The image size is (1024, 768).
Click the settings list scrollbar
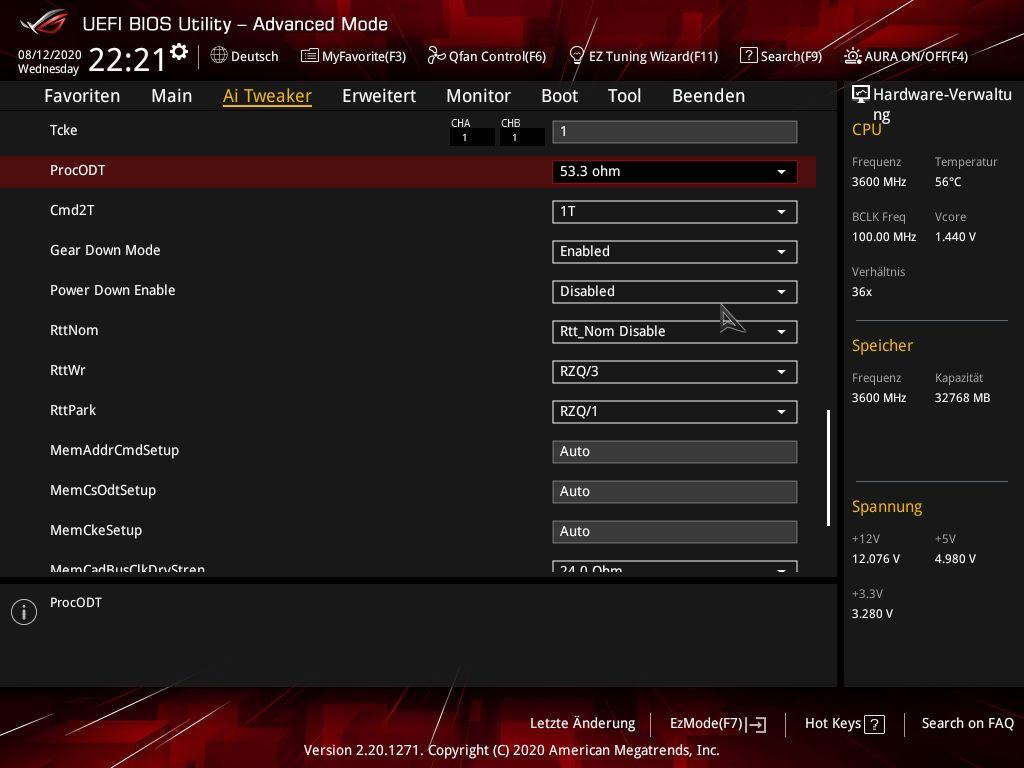coord(828,468)
